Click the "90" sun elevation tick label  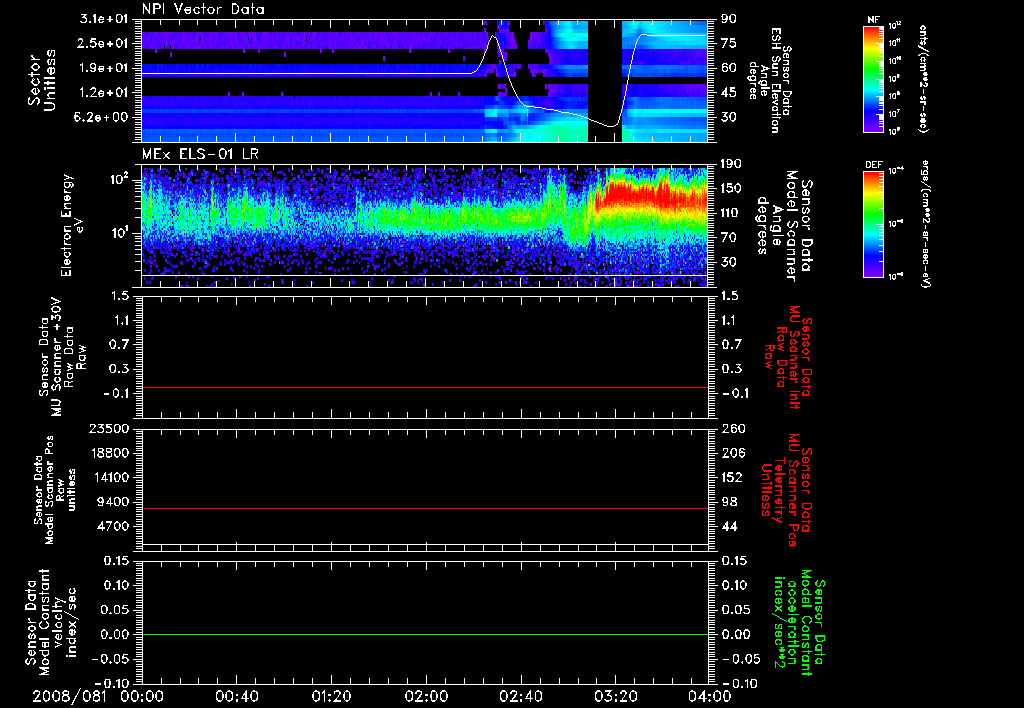point(728,18)
